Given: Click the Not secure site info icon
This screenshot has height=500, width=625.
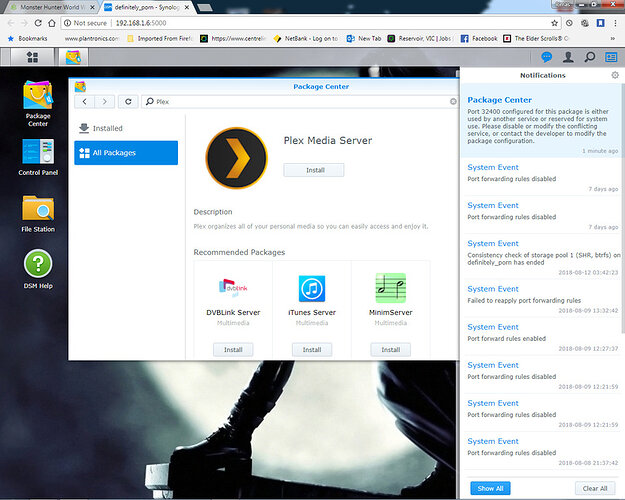Looking at the screenshot, I should pyautogui.click(x=67, y=23).
